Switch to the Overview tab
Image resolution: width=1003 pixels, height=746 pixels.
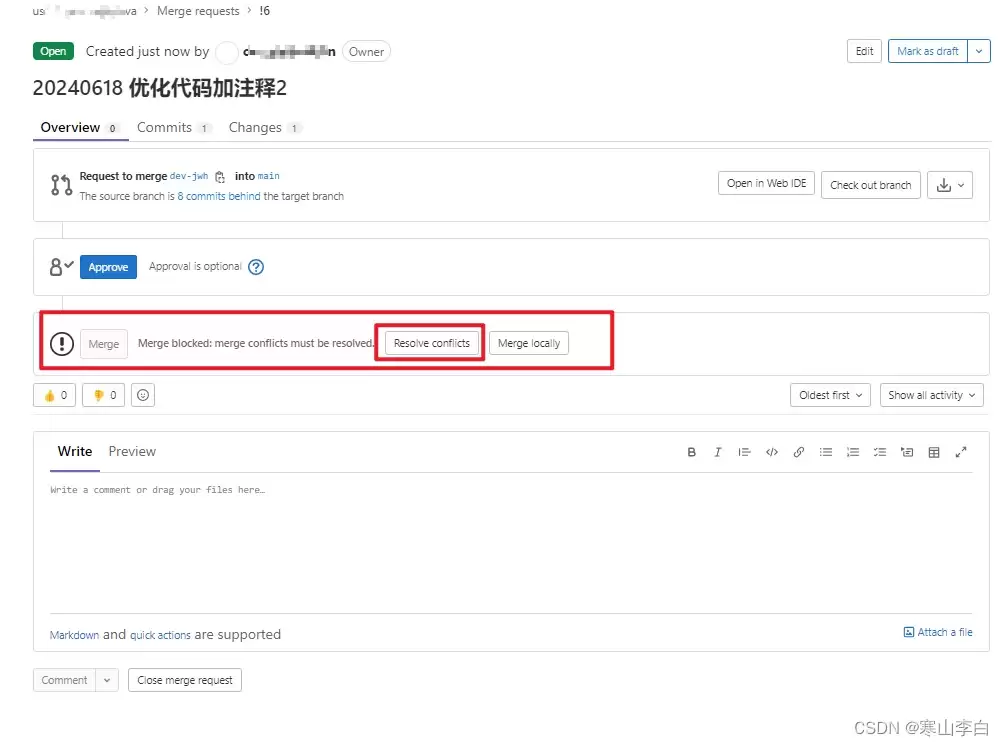(x=80, y=127)
